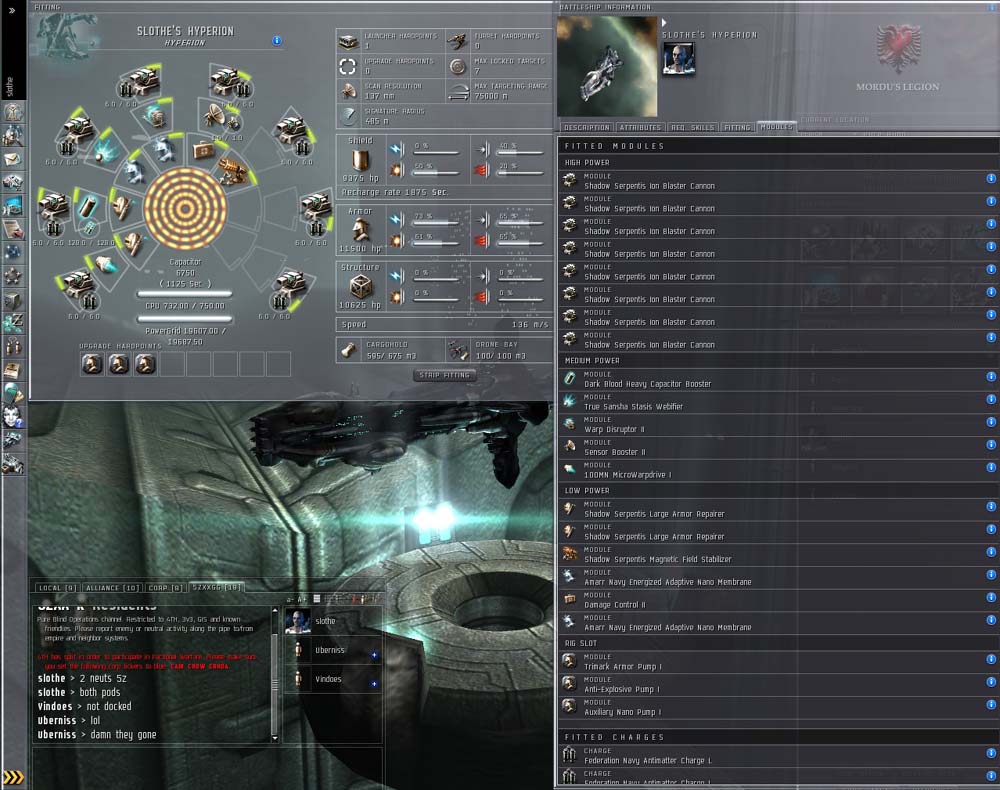Click the yellow triple-chevron button at sidebar bottom
Viewport: 1000px width, 790px height.
click(13, 777)
